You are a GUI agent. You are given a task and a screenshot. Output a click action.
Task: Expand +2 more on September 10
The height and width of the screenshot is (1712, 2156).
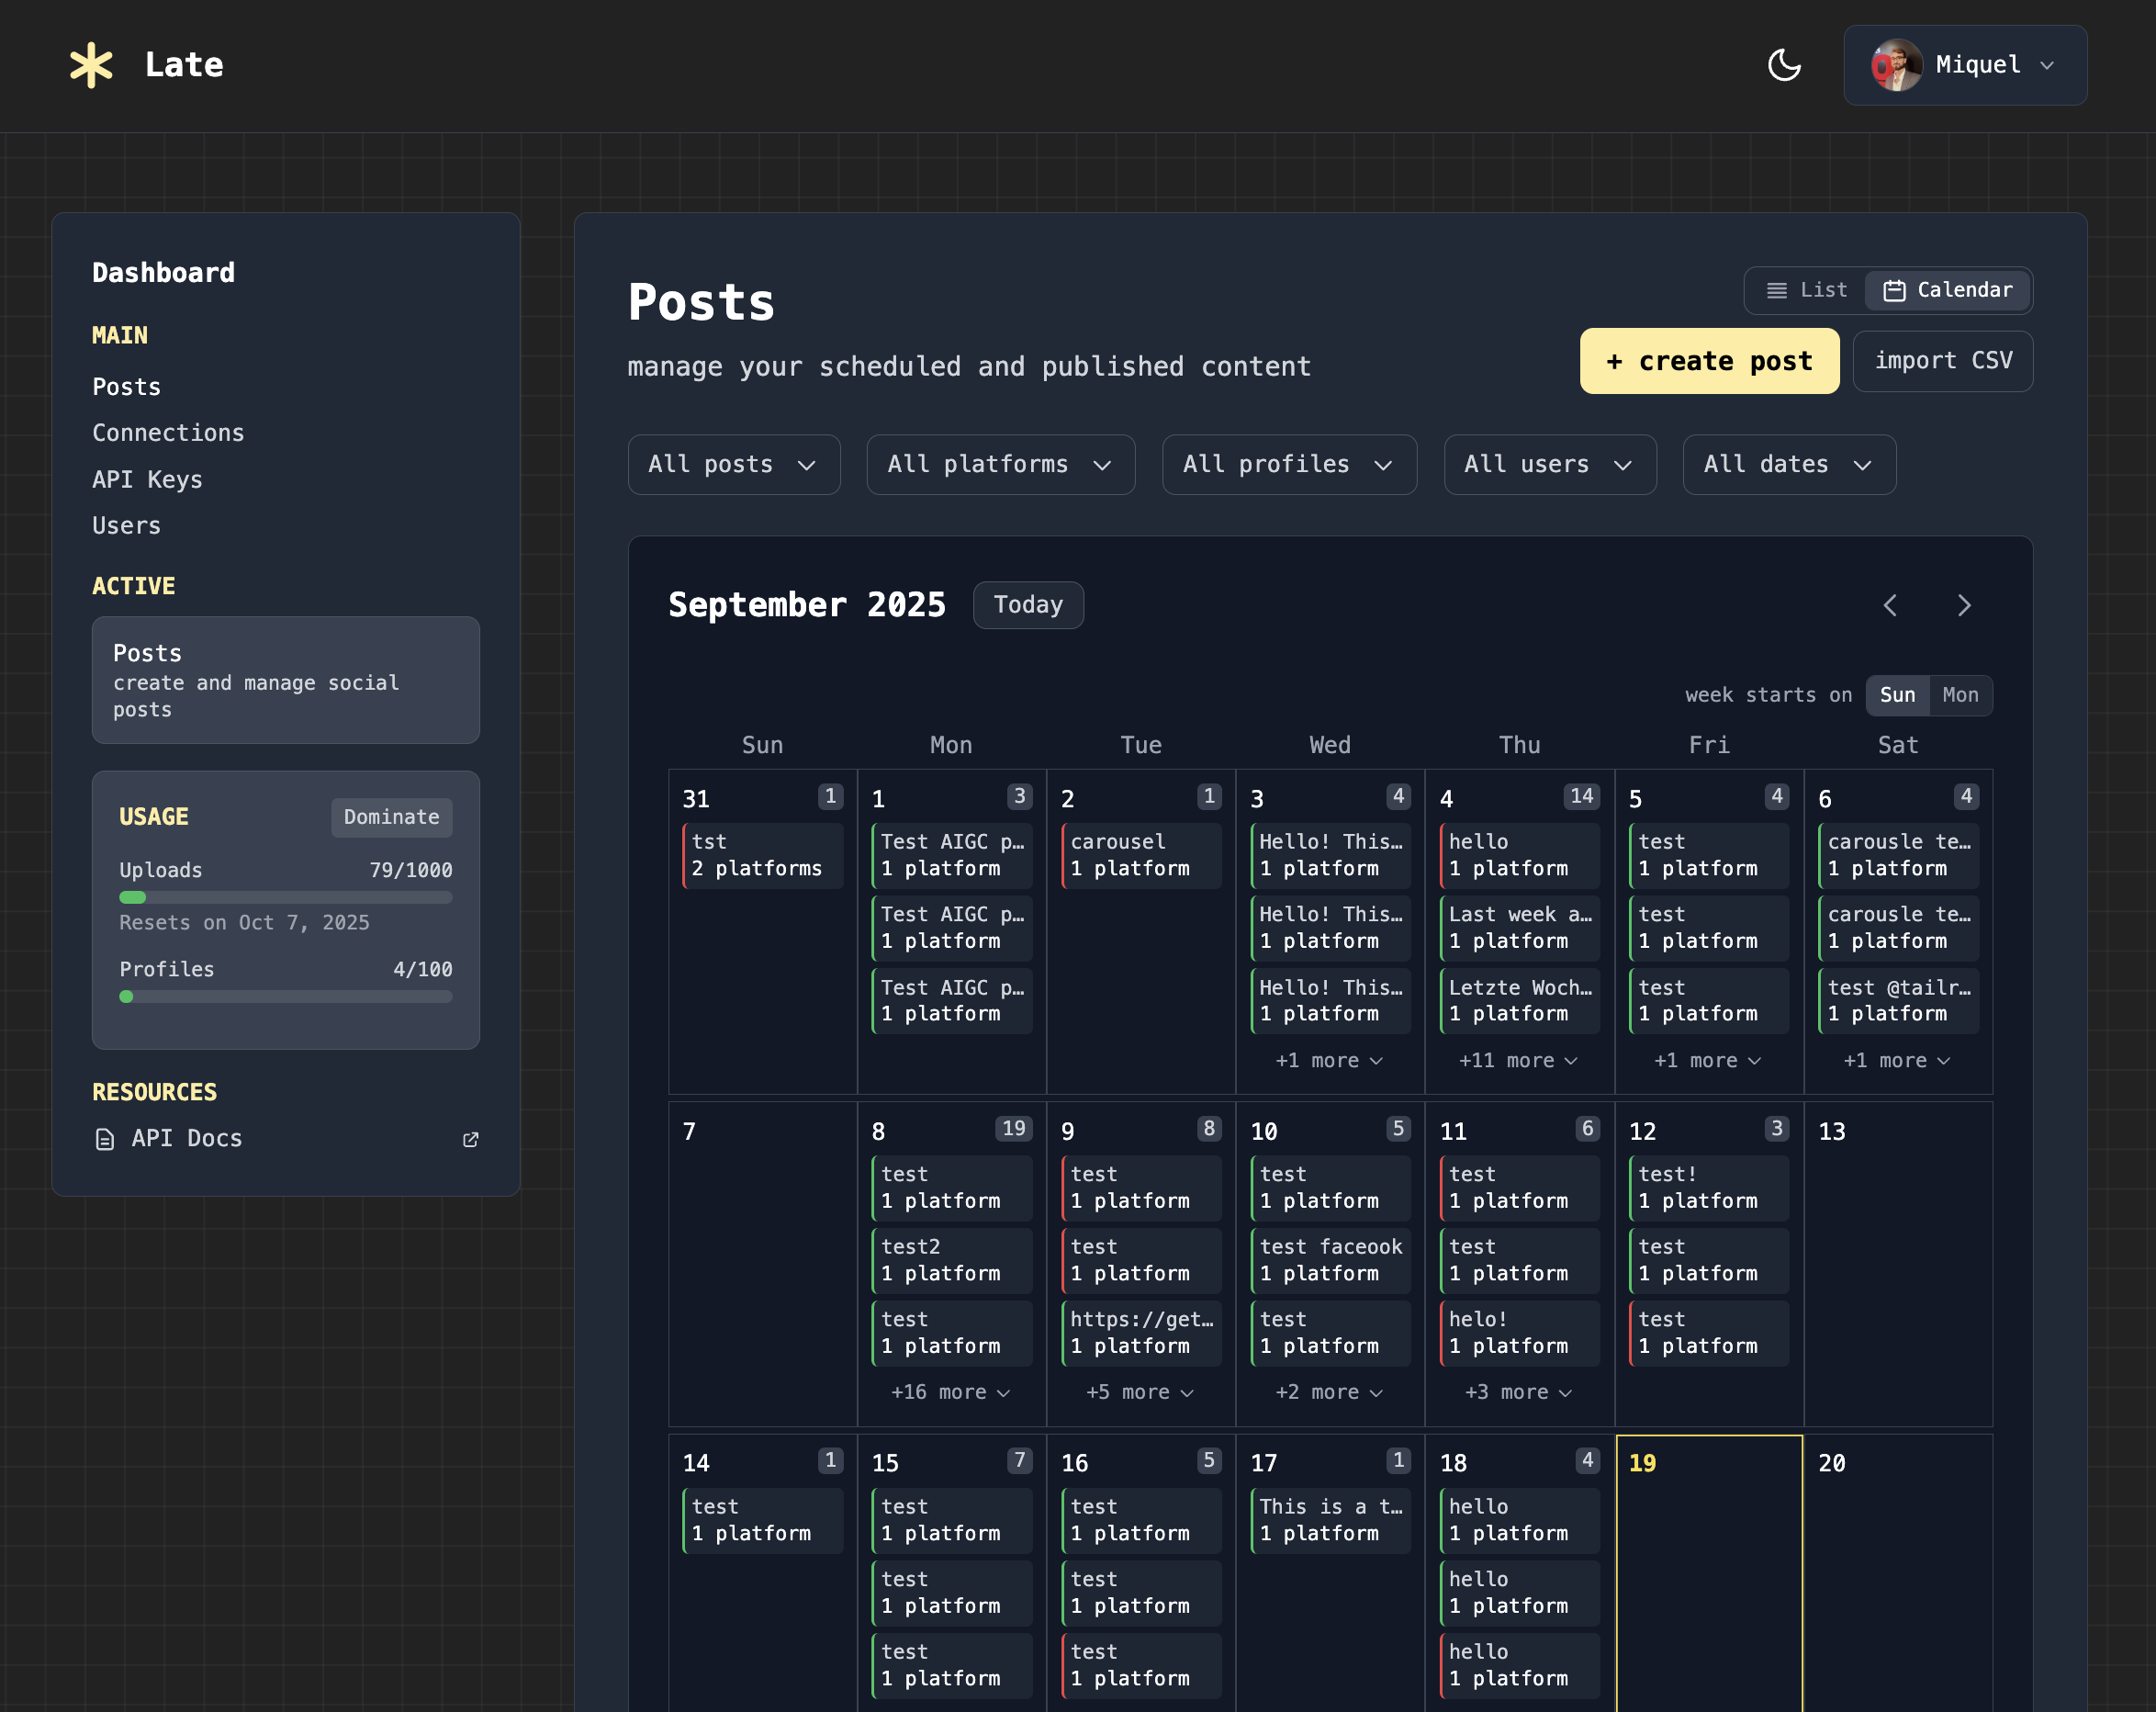pyautogui.click(x=1329, y=1392)
